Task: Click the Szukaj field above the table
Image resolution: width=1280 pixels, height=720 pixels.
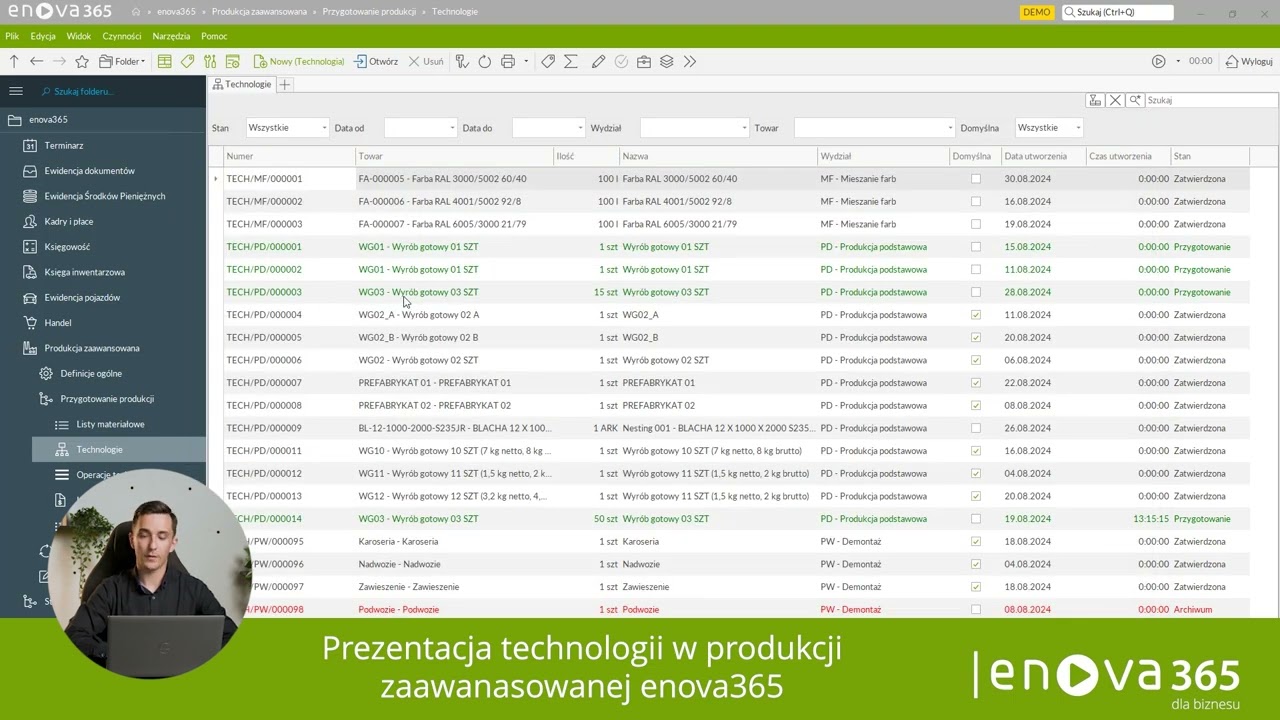Action: pos(1210,100)
